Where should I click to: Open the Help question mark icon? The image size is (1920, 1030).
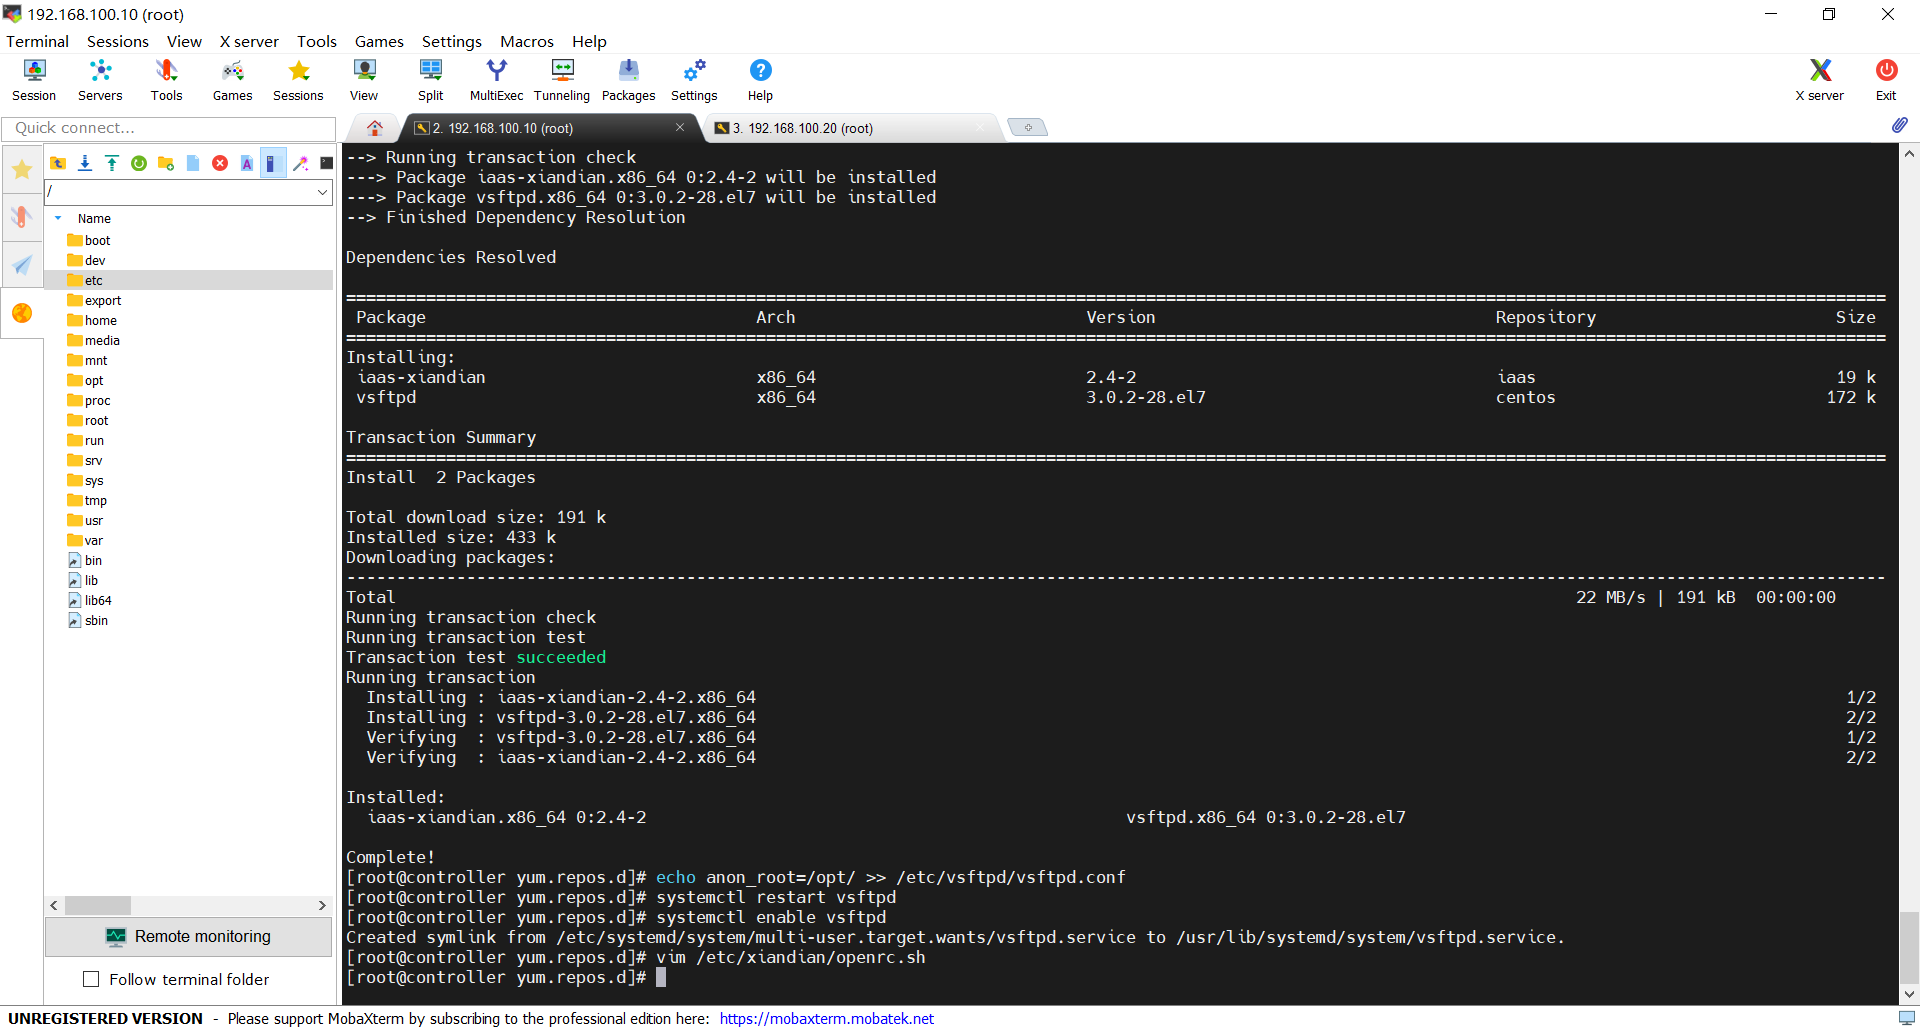click(760, 80)
